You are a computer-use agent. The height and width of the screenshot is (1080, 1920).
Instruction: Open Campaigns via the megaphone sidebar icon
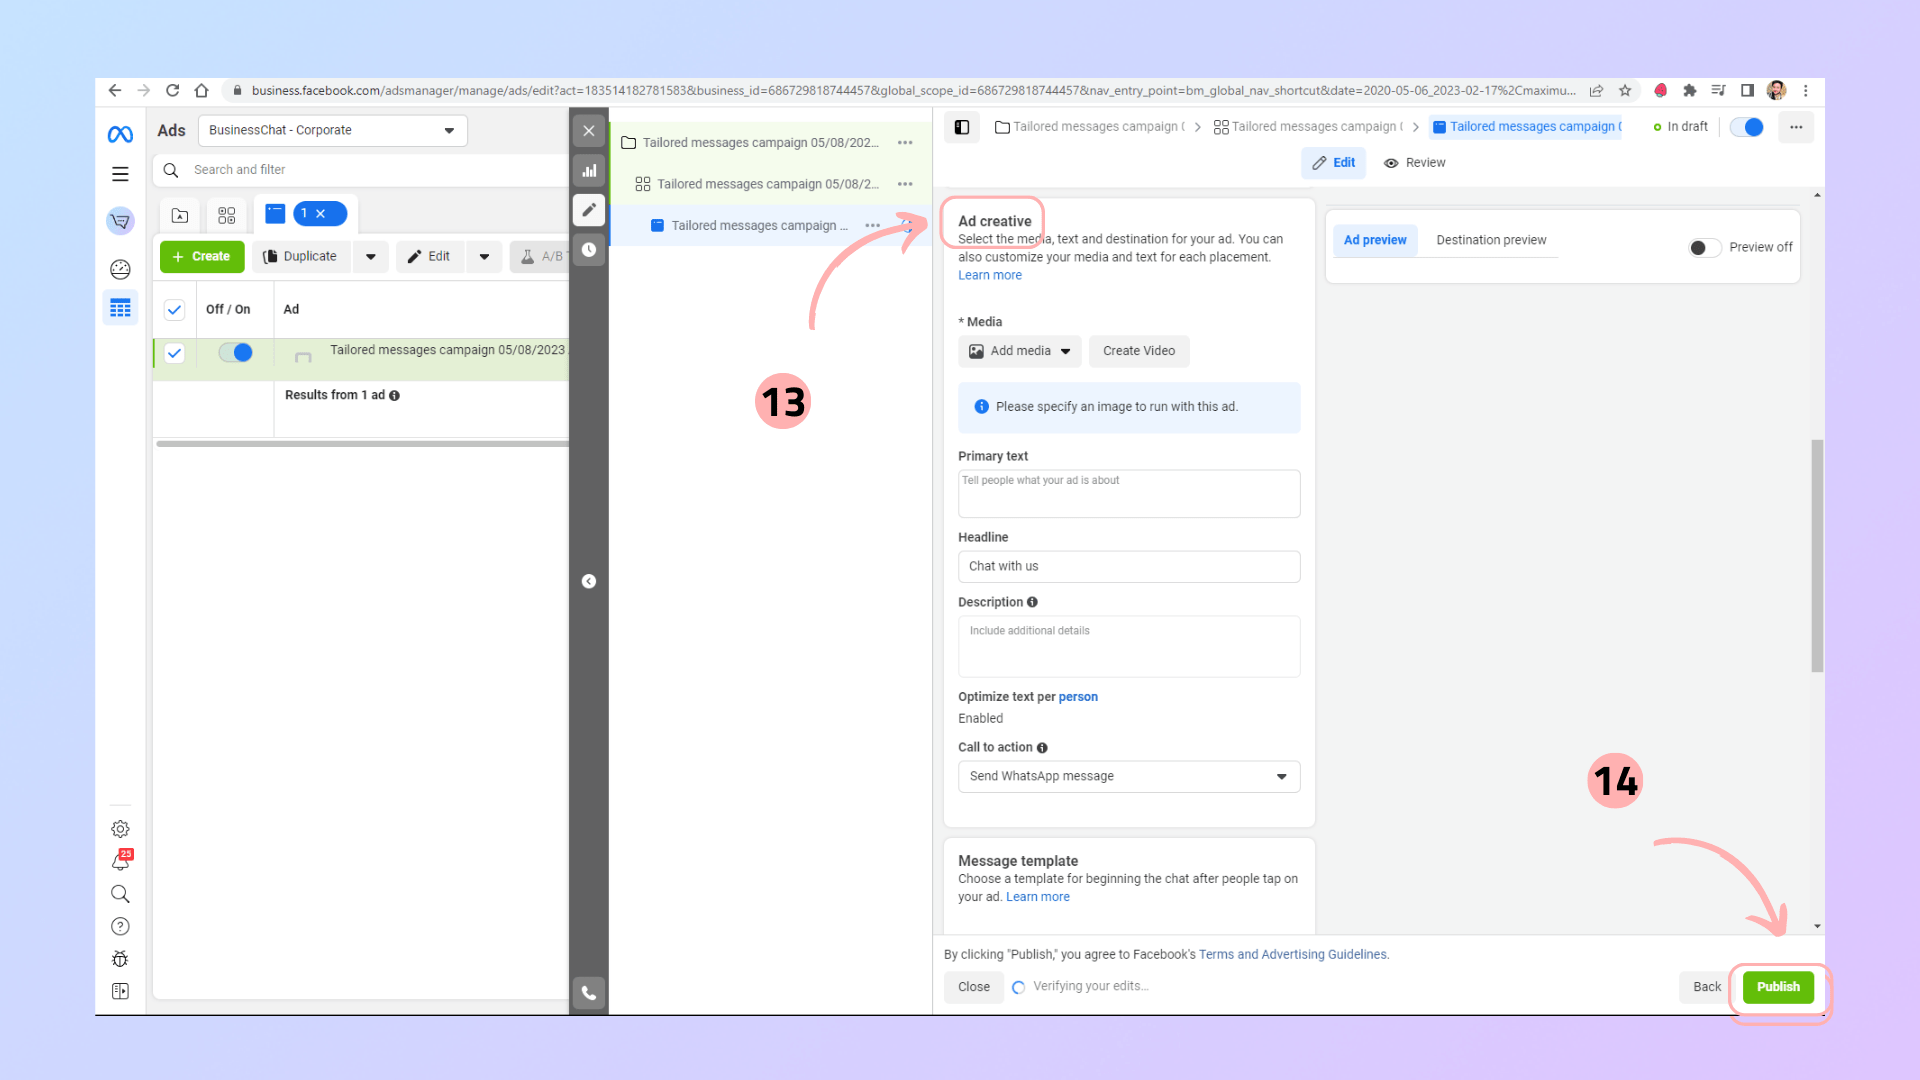tap(120, 221)
